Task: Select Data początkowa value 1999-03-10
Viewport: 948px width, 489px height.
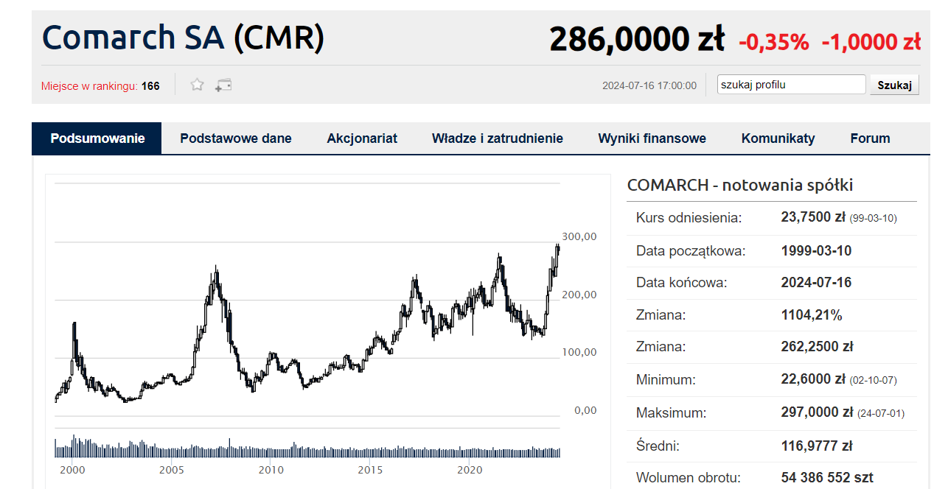Action: tap(816, 250)
